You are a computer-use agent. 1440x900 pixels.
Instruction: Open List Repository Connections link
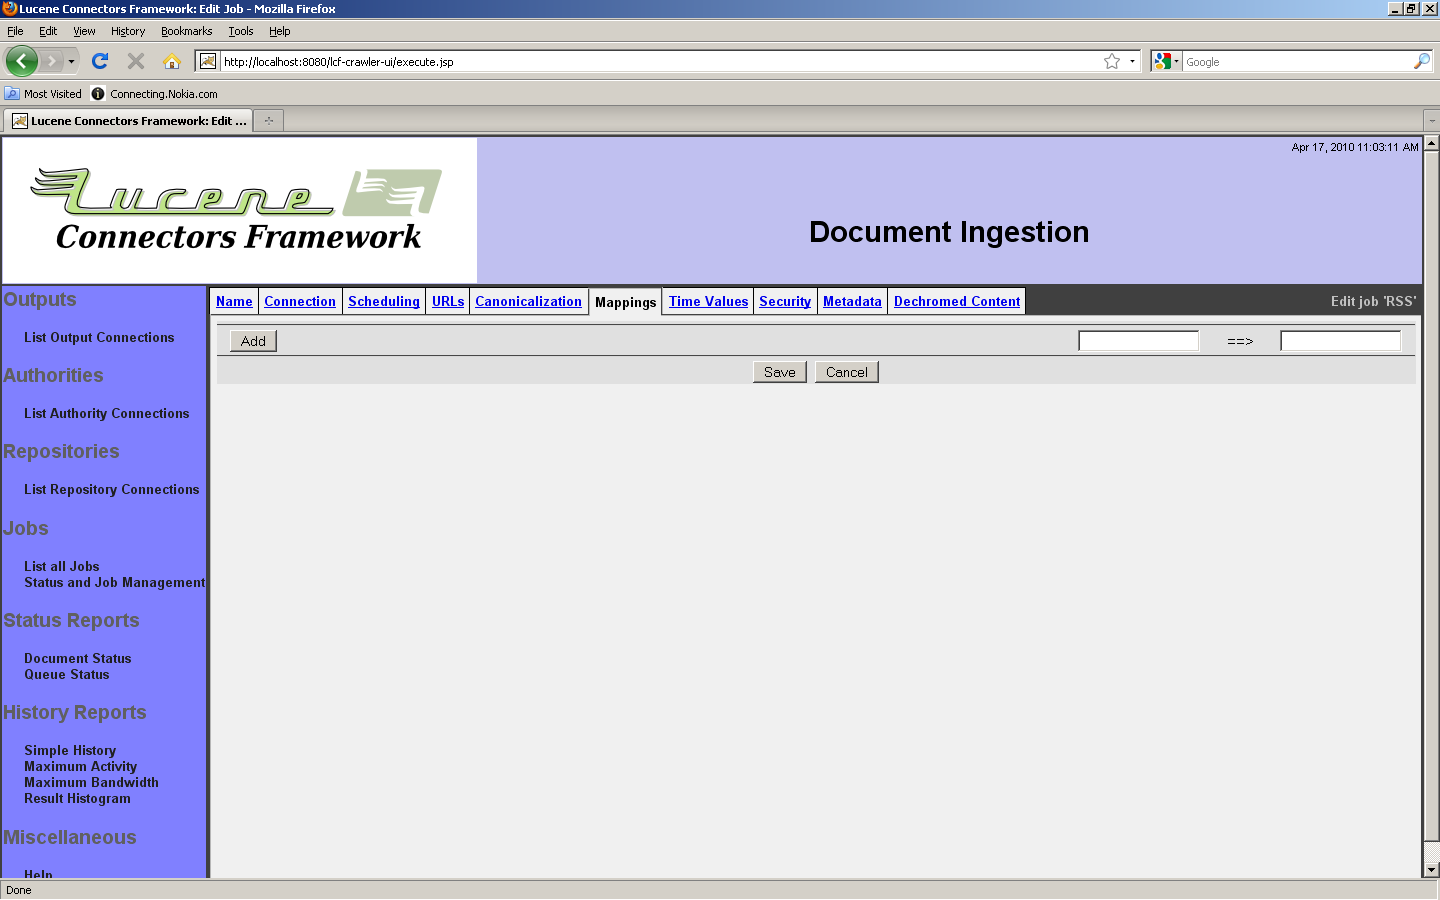pyautogui.click(x=111, y=490)
